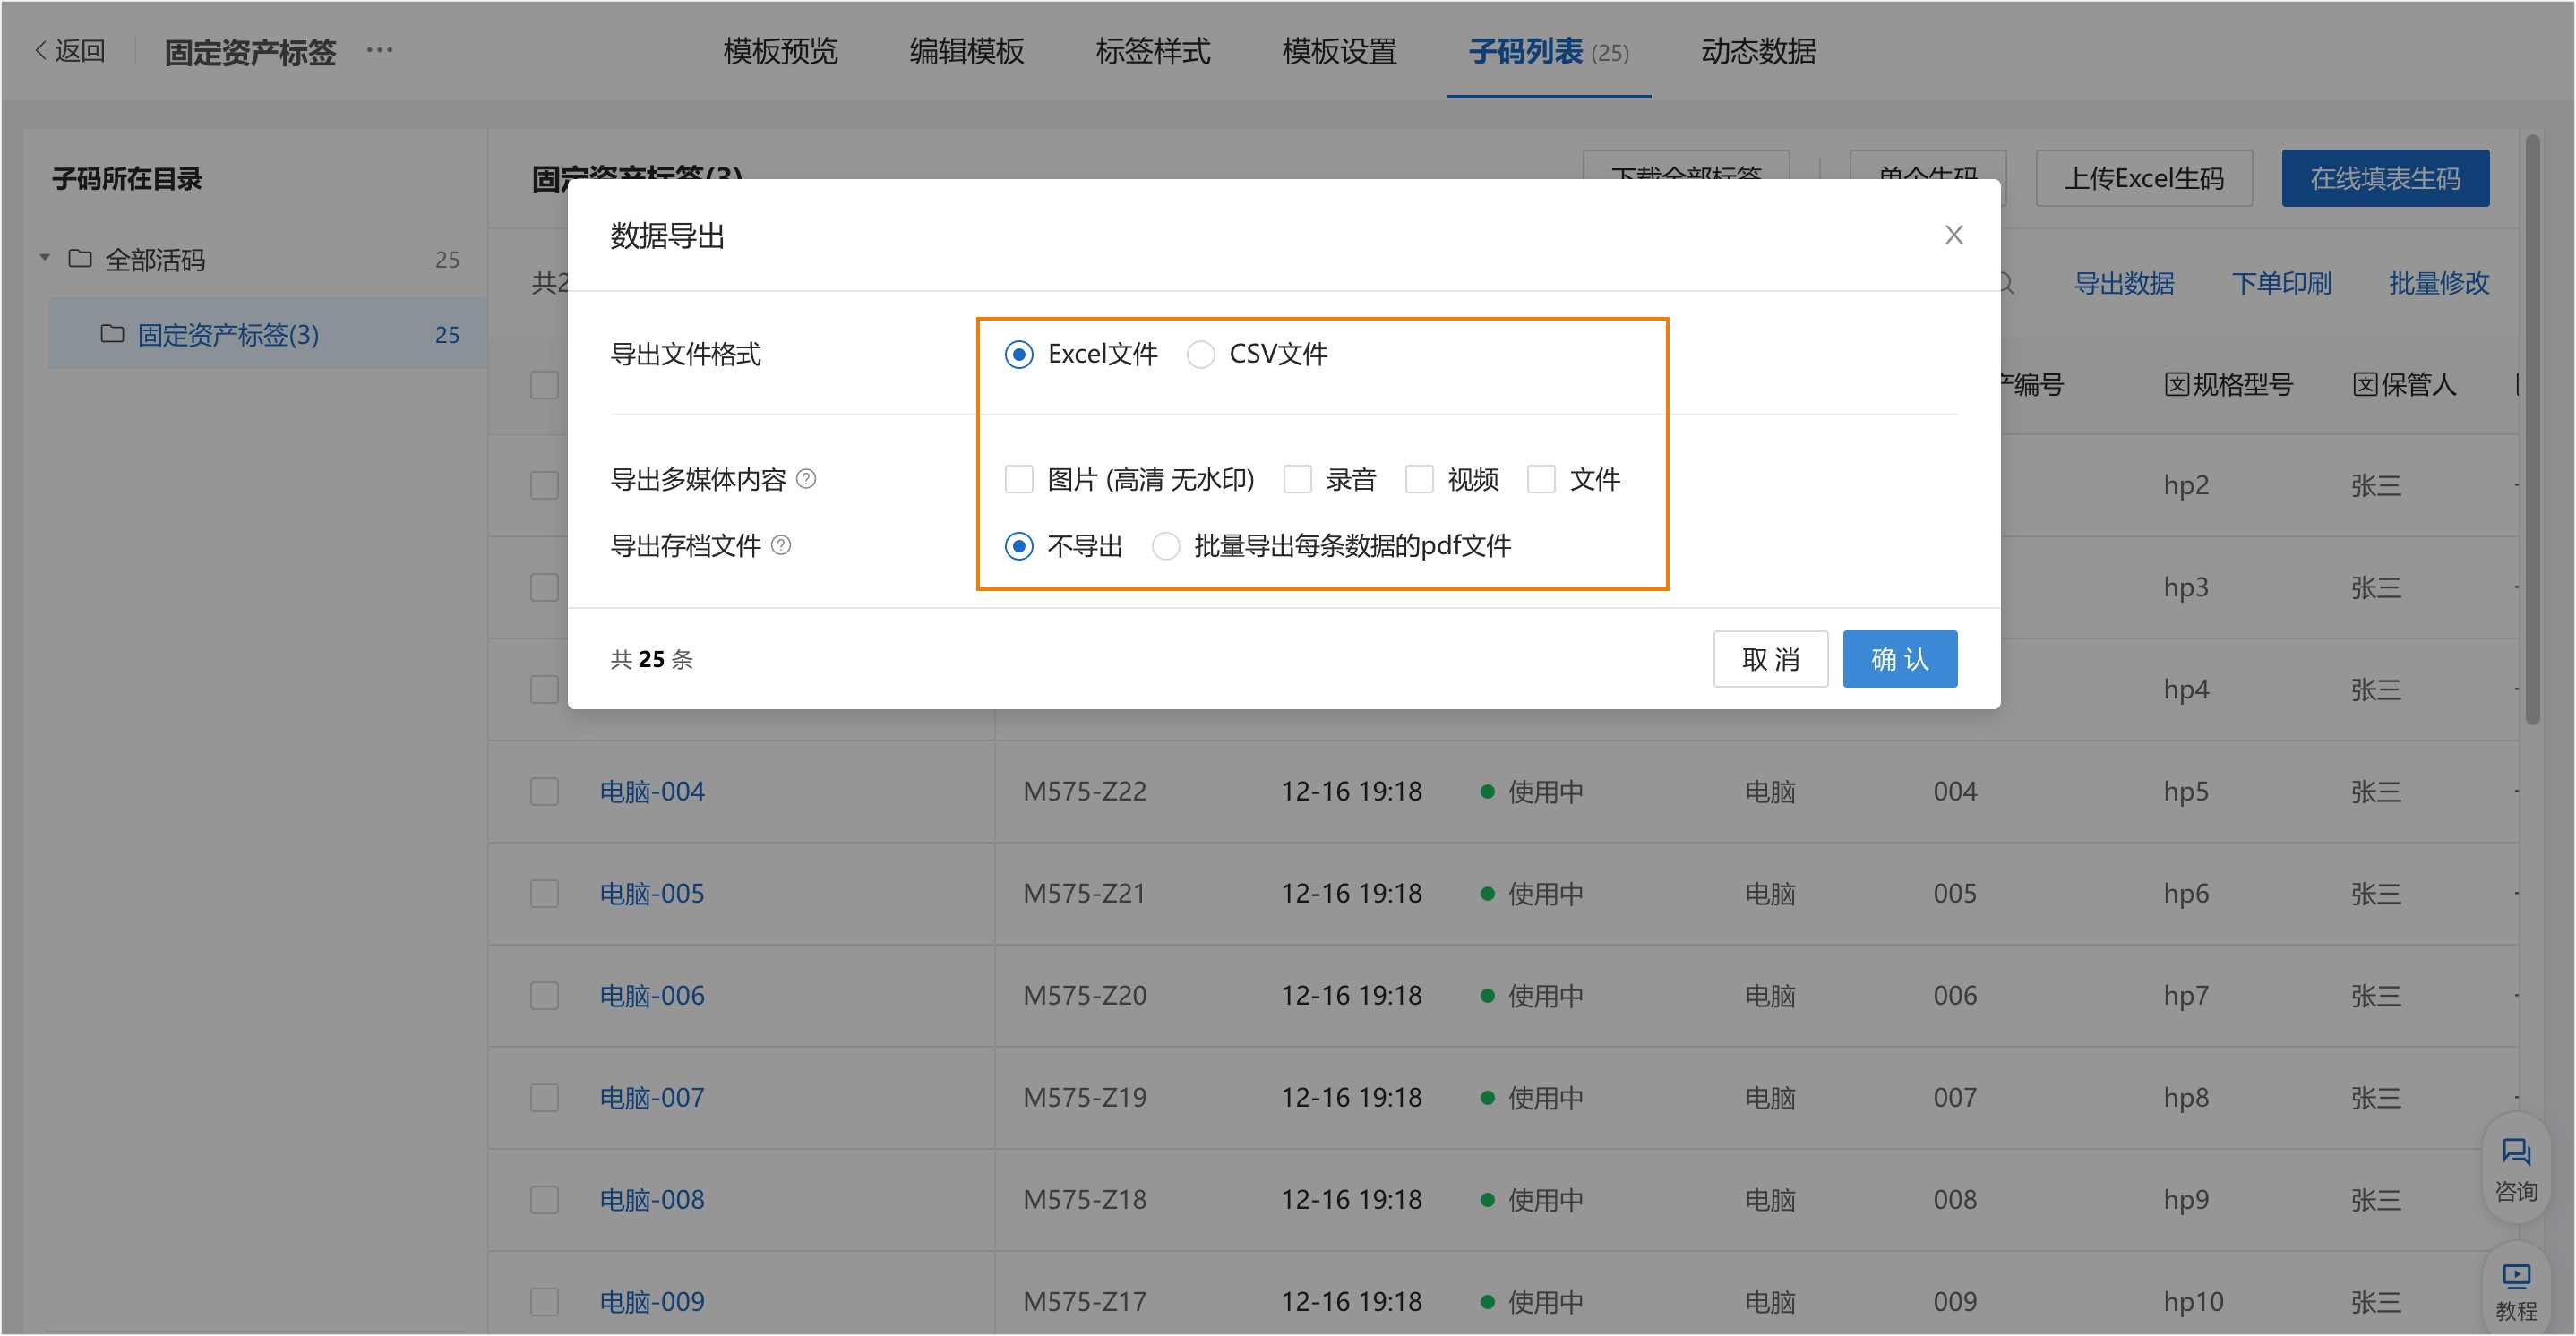Screen dimensions: 2576x1336
Task: Click 保管人 column header
Action: pyautogui.click(x=2404, y=385)
